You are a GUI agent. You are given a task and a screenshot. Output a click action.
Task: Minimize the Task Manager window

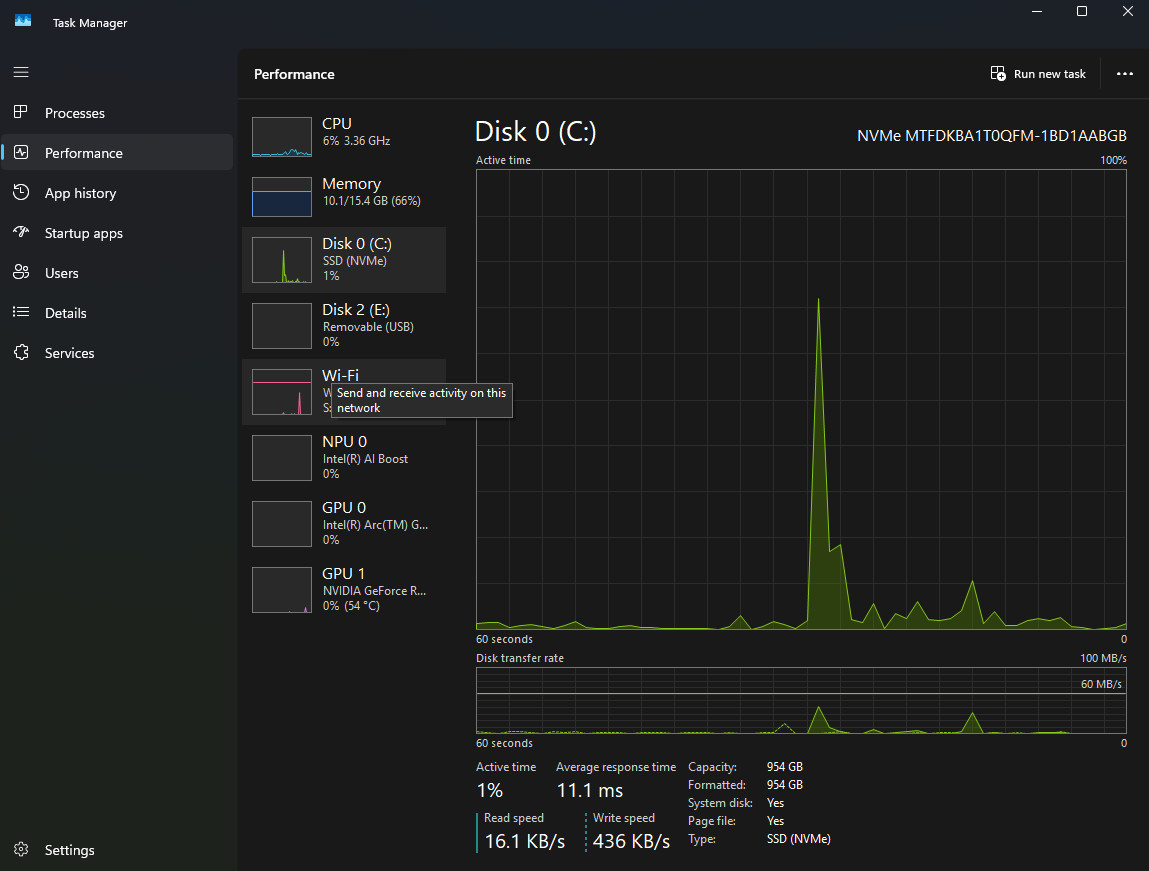1037,11
